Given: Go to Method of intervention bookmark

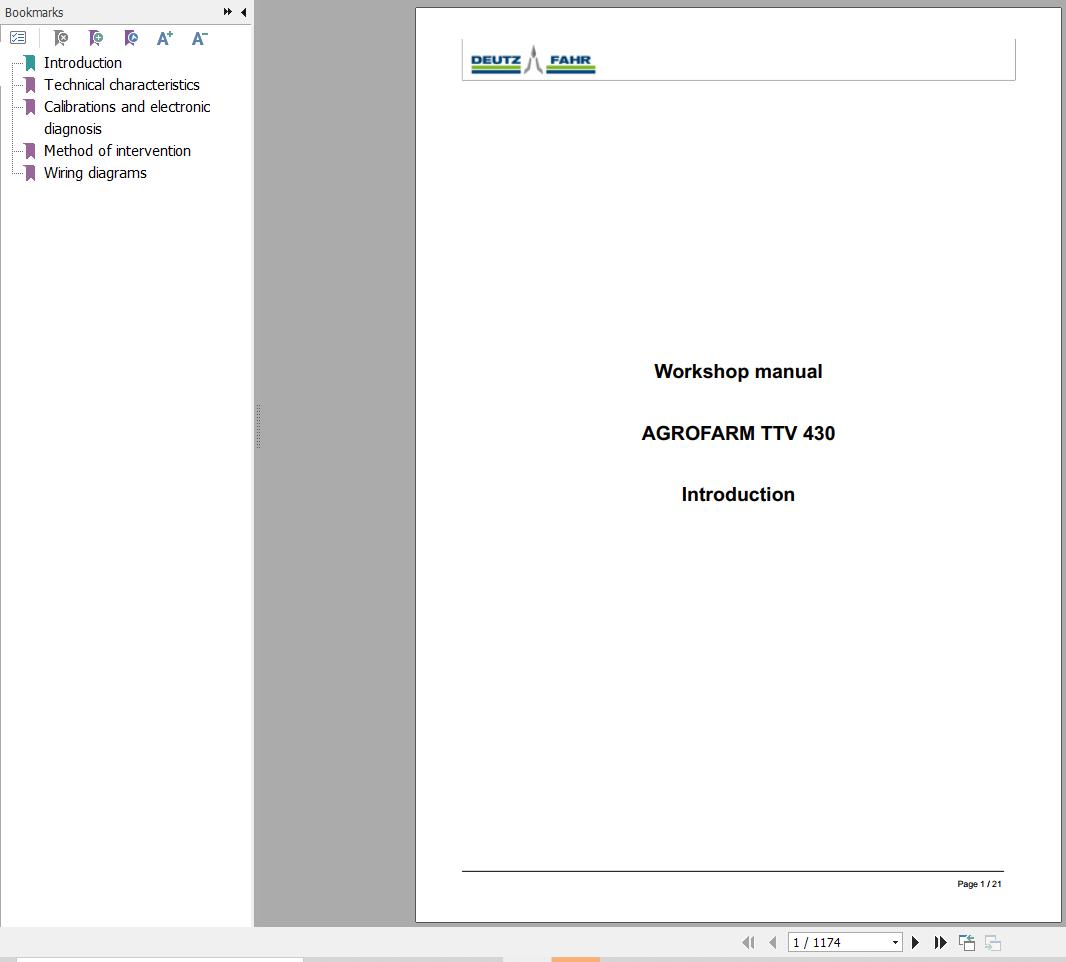Looking at the screenshot, I should click(x=117, y=151).
